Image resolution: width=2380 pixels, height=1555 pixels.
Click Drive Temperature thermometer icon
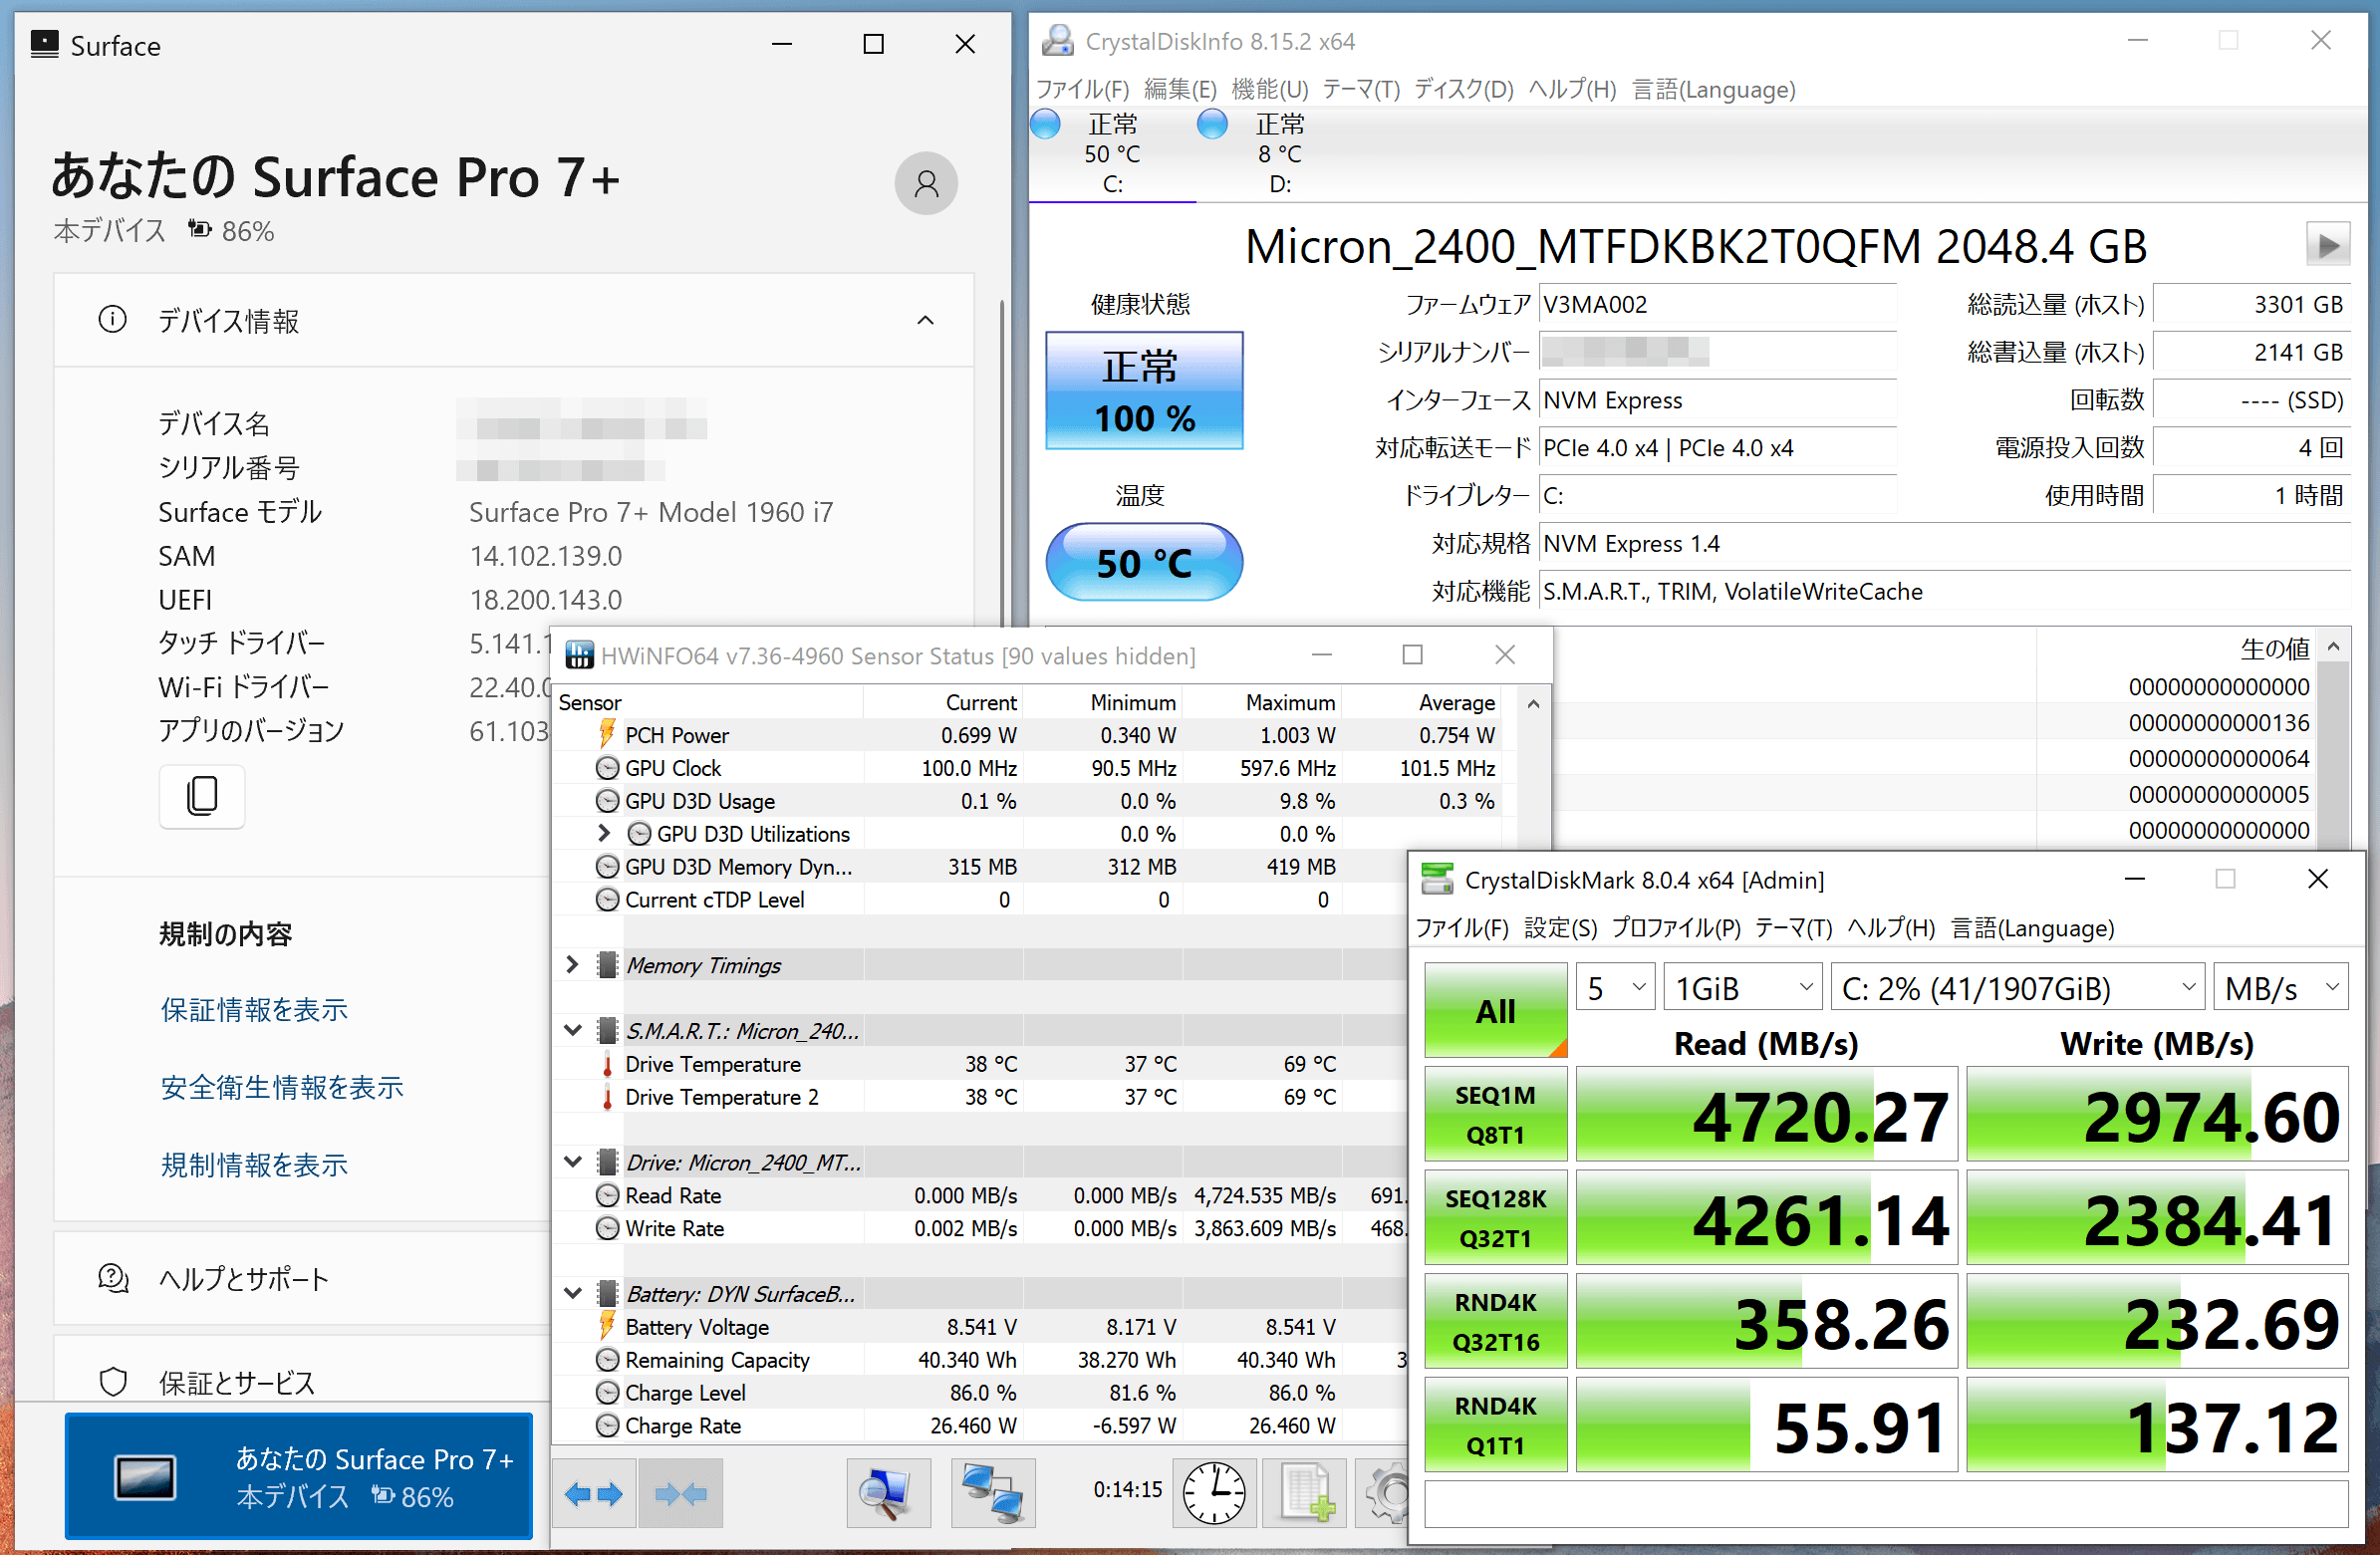pos(607,1064)
